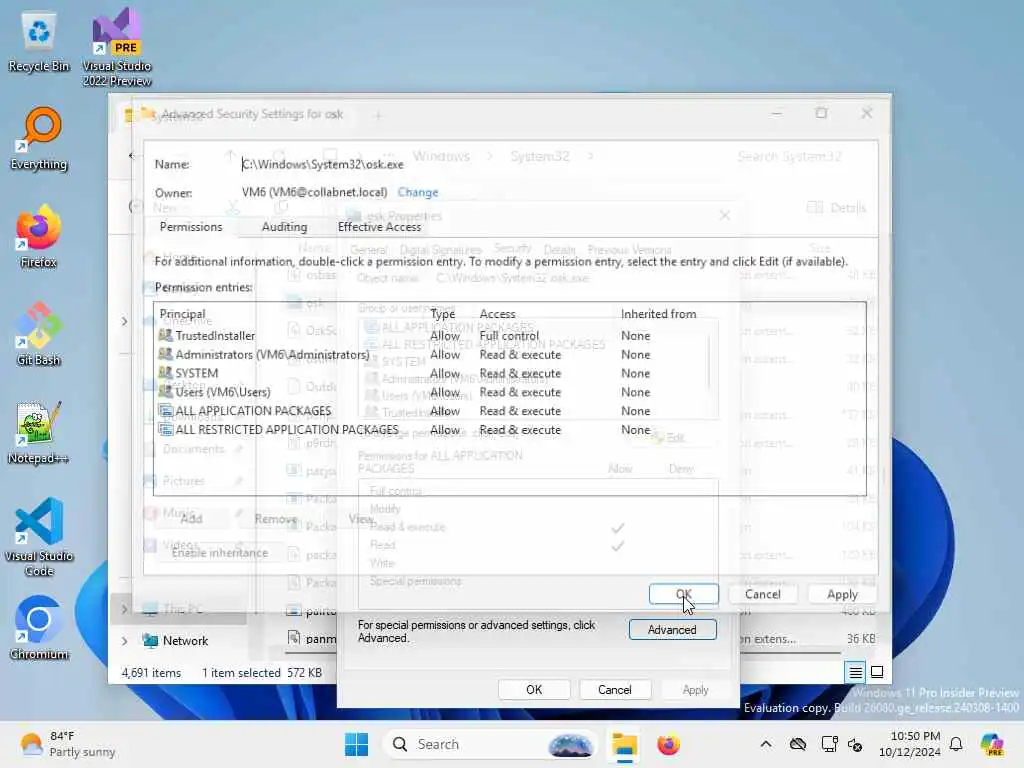Switch to the Permissions tab

[191, 227]
